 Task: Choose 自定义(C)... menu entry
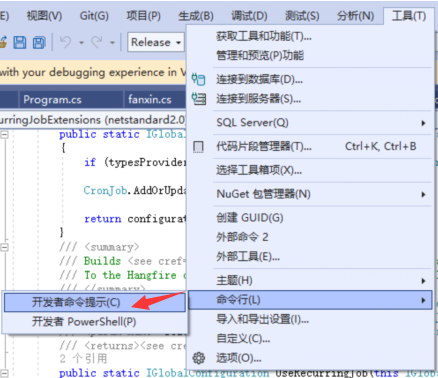[243, 339]
